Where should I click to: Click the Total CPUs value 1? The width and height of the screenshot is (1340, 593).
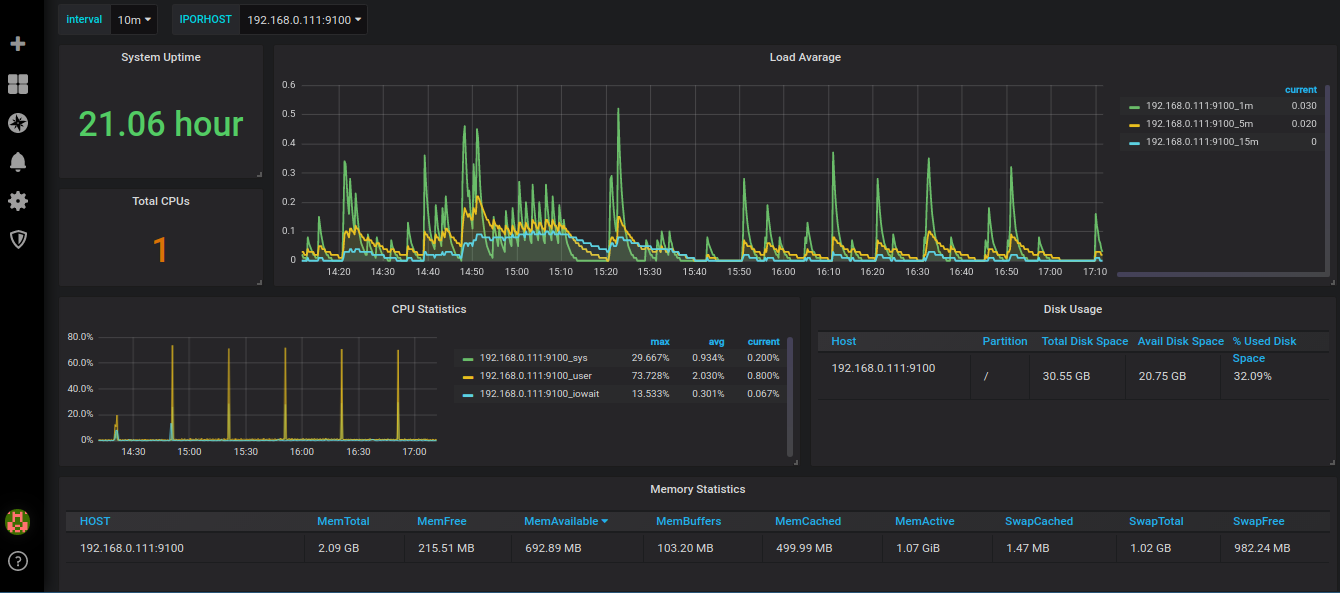click(x=161, y=250)
